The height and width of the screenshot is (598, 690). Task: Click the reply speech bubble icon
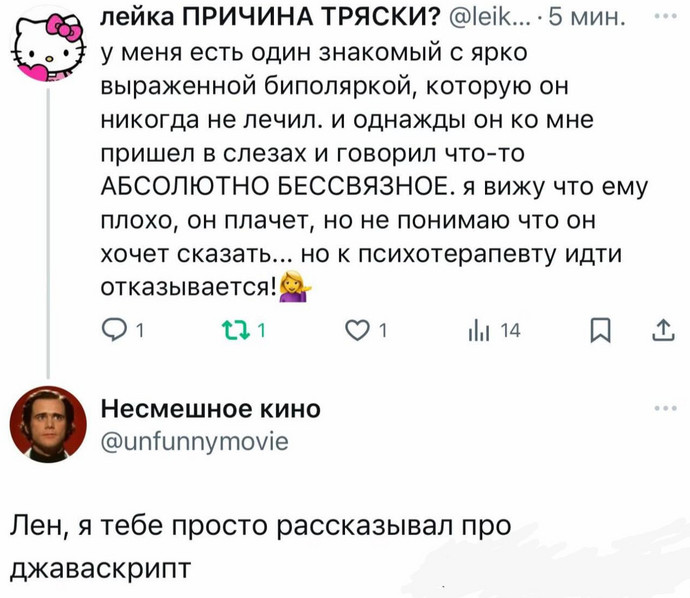tap(116, 330)
